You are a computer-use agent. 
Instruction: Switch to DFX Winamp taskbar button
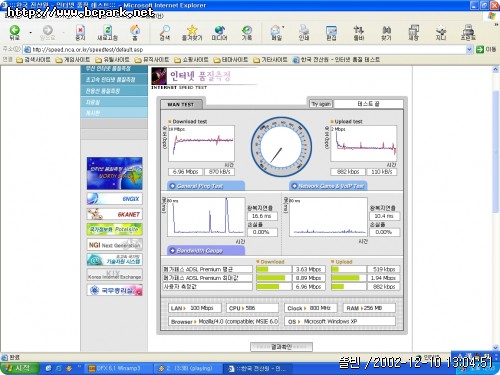[x=117, y=368]
